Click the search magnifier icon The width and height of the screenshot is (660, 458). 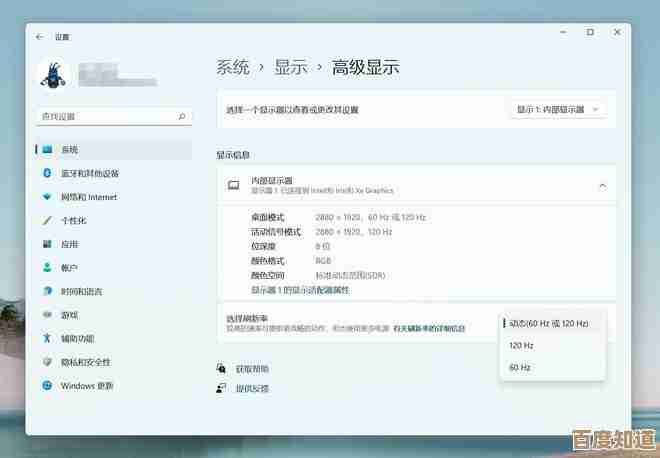pyautogui.click(x=182, y=116)
